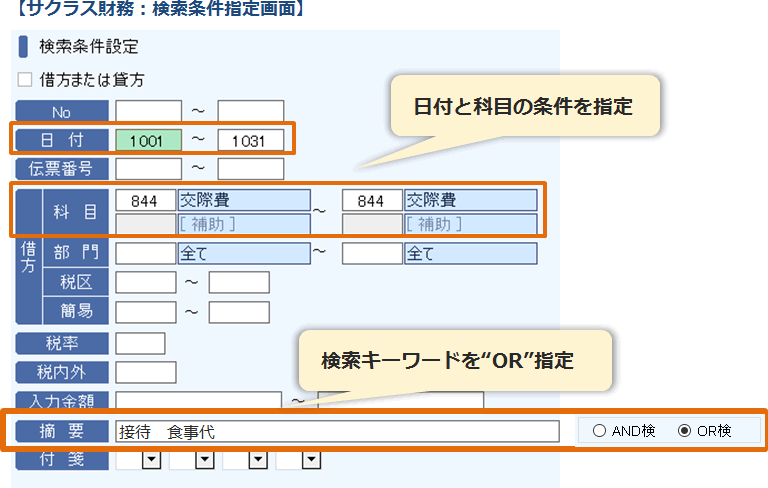768x488 pixels.
Task: Open the third 付箋 dropdown arrow
Action: 258,460
